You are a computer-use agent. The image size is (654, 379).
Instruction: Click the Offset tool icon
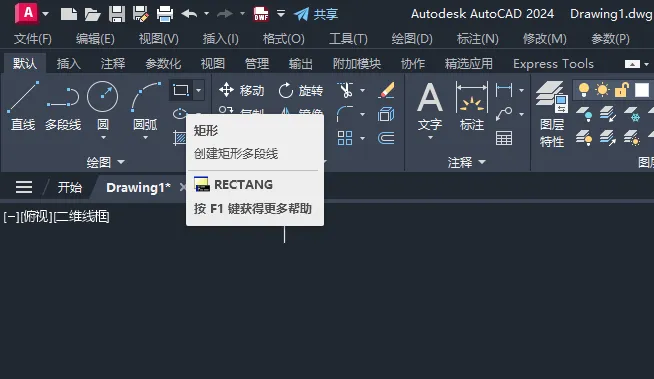(386, 138)
